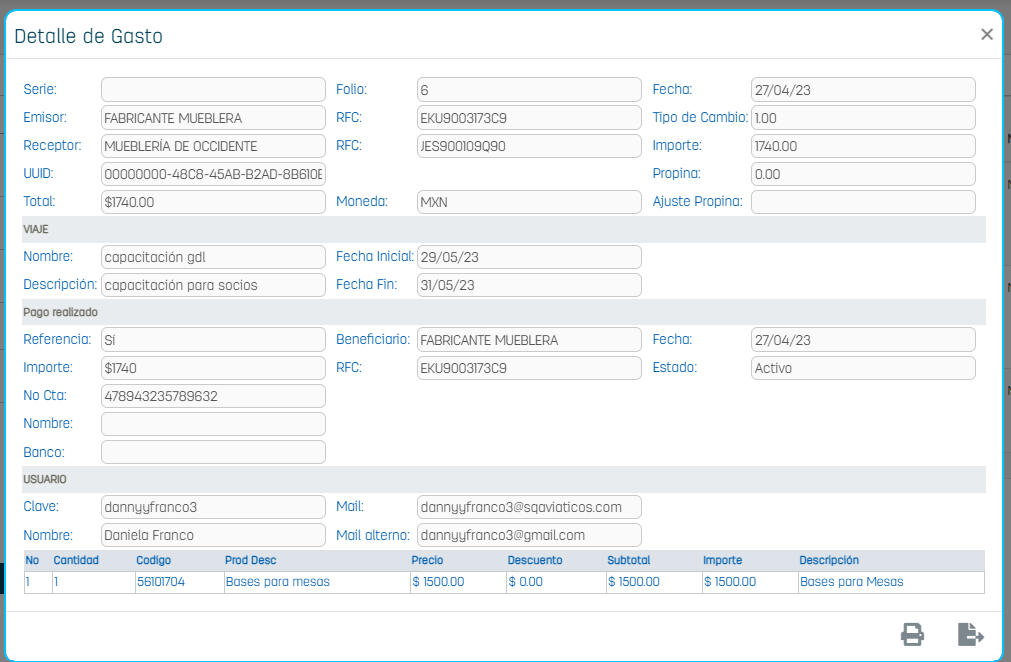This screenshot has height=662, width=1011.
Task: Select the Folio field showing 6
Action: pyautogui.click(x=529, y=90)
